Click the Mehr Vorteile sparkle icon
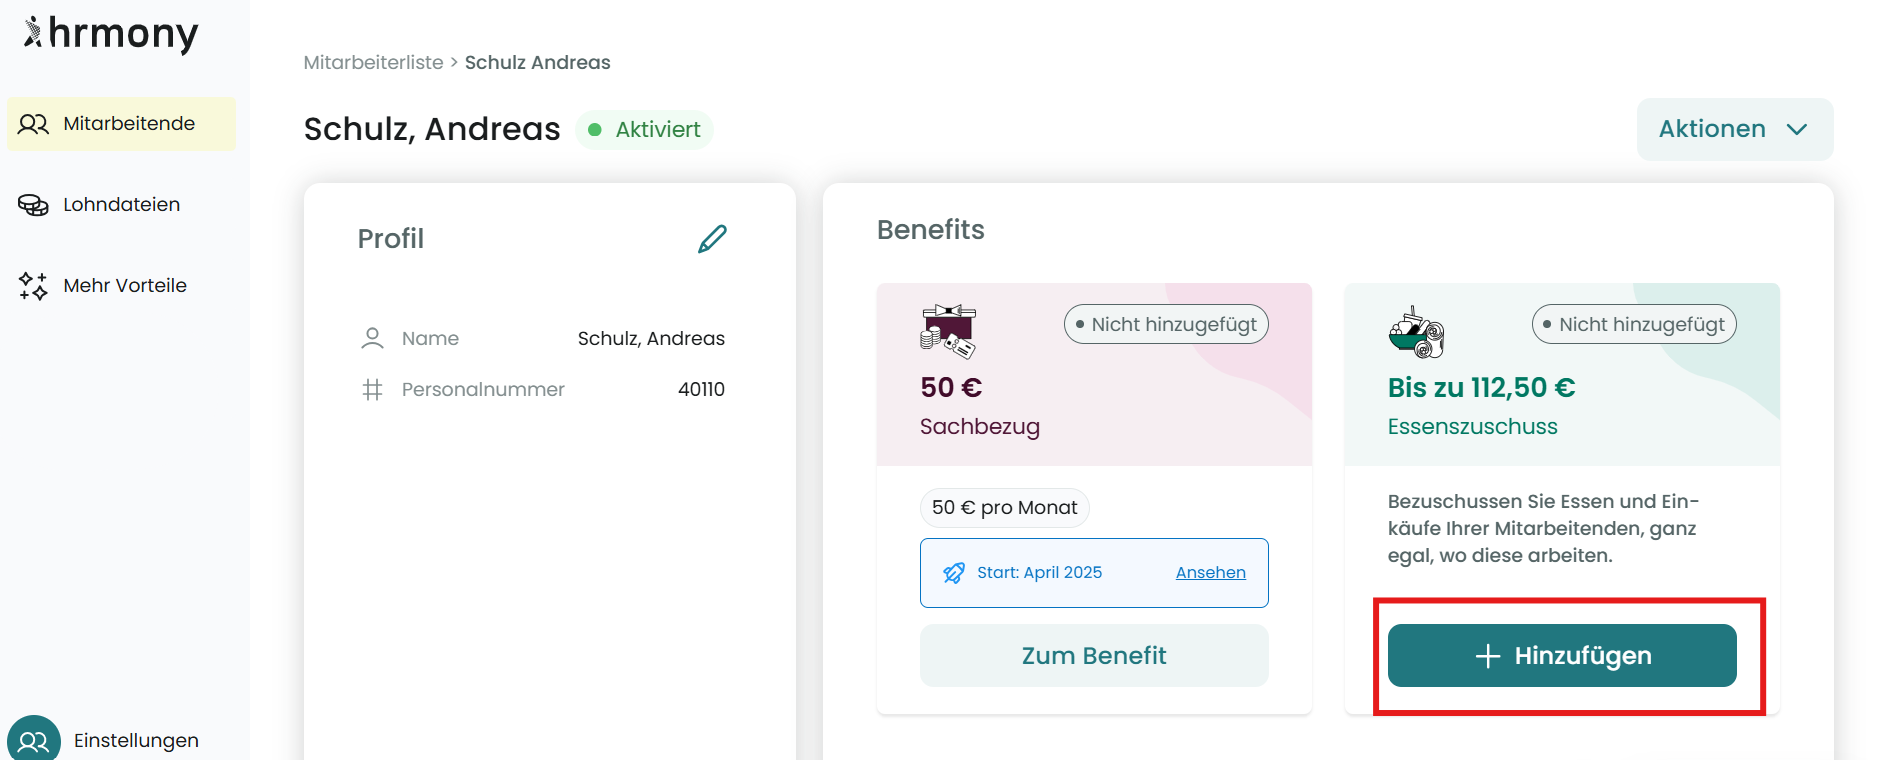 click(x=33, y=286)
